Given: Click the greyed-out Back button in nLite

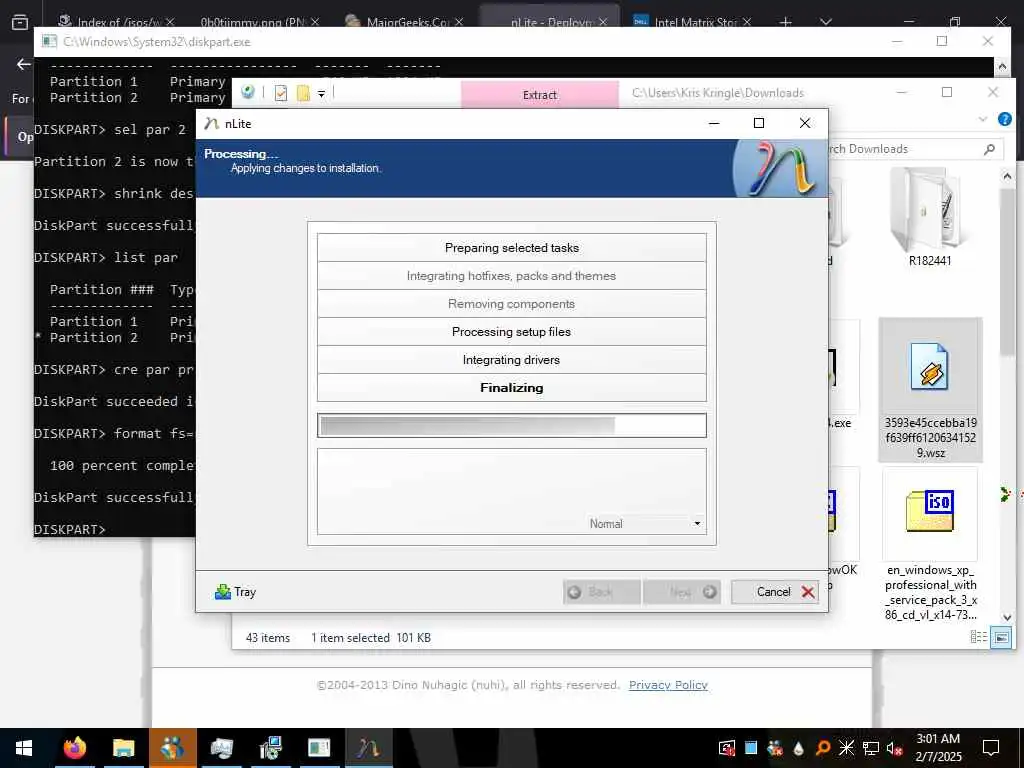Looking at the screenshot, I should (x=601, y=592).
